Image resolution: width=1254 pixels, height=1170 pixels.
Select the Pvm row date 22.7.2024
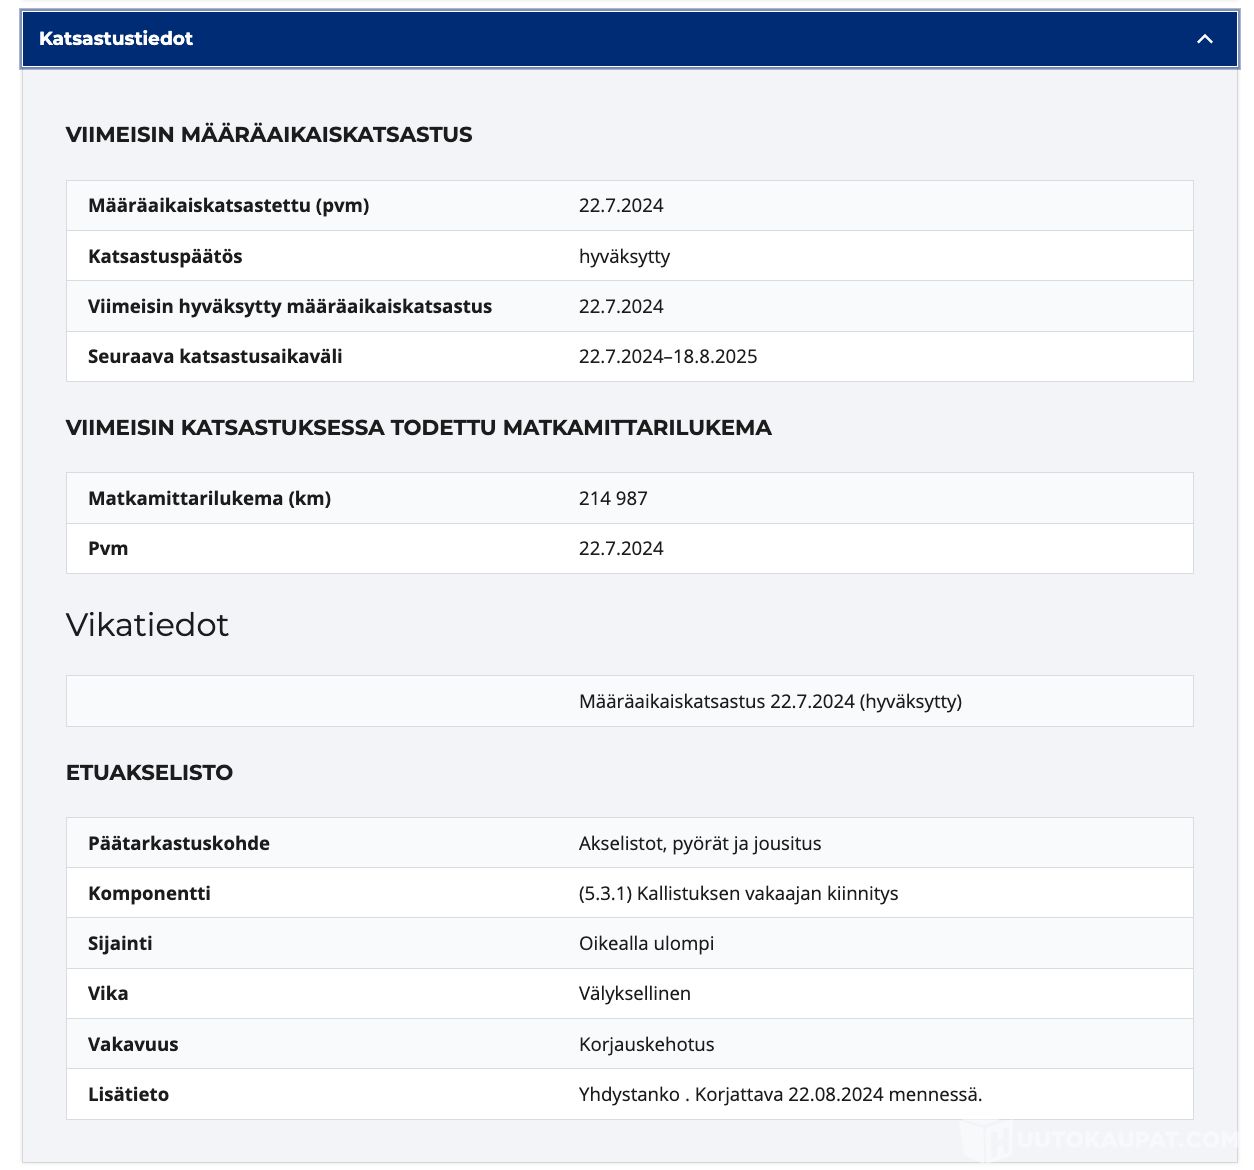[621, 549]
